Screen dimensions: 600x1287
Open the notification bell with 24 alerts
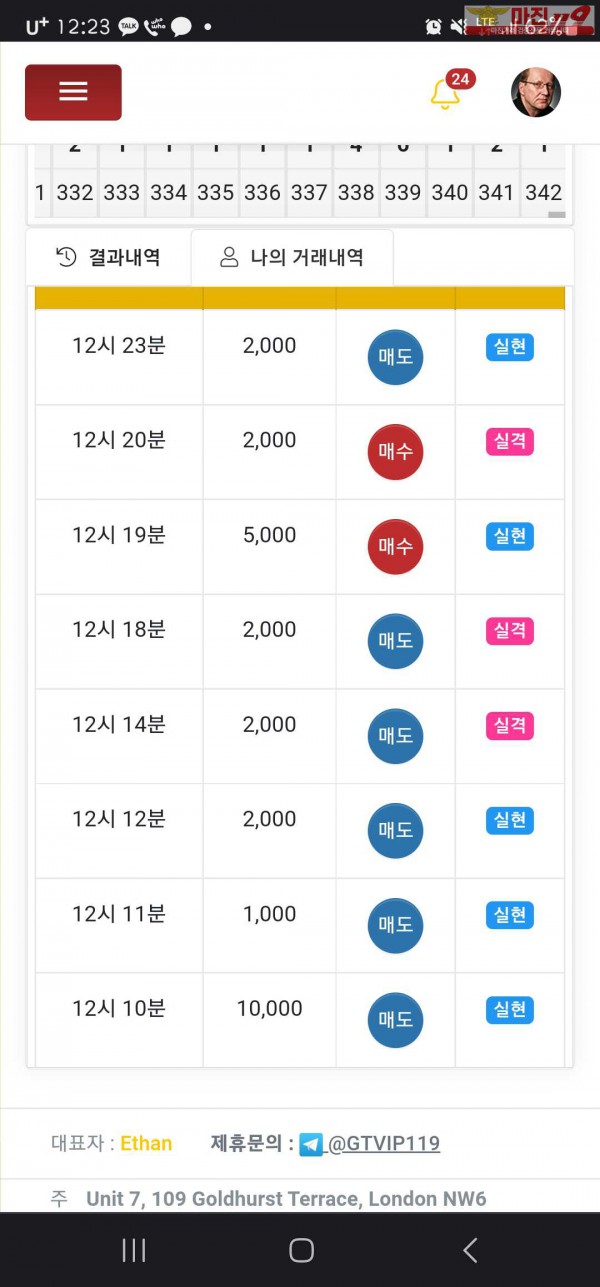[446, 93]
